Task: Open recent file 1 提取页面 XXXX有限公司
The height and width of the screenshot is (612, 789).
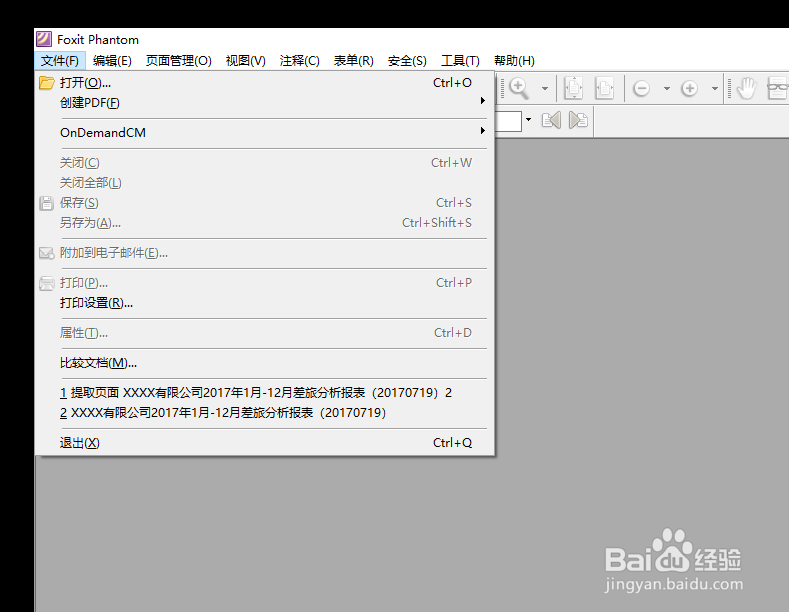Action: tap(265, 393)
